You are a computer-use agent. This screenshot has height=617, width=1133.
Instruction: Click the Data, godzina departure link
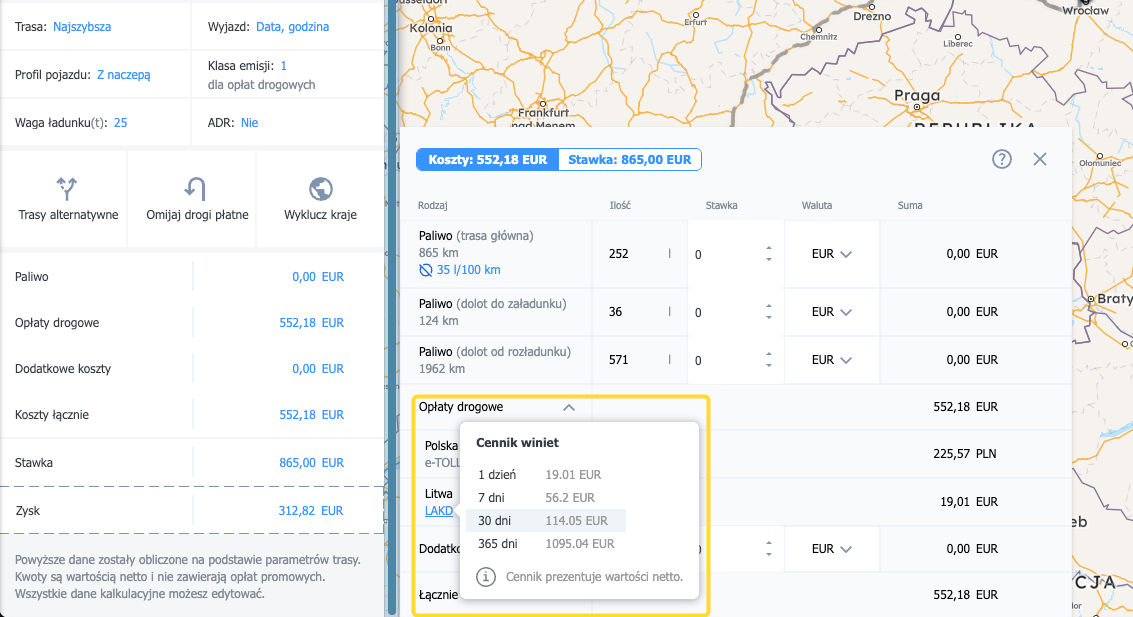click(292, 27)
